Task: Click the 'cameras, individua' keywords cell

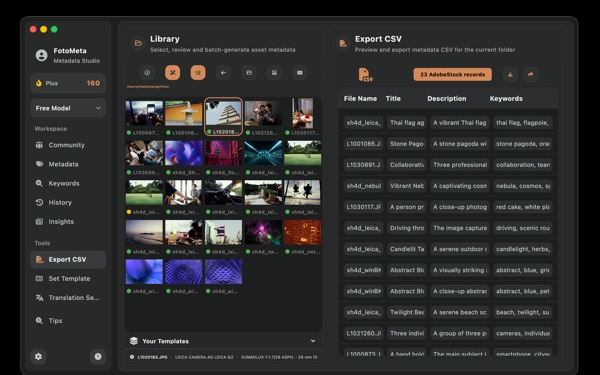Action: (523, 333)
